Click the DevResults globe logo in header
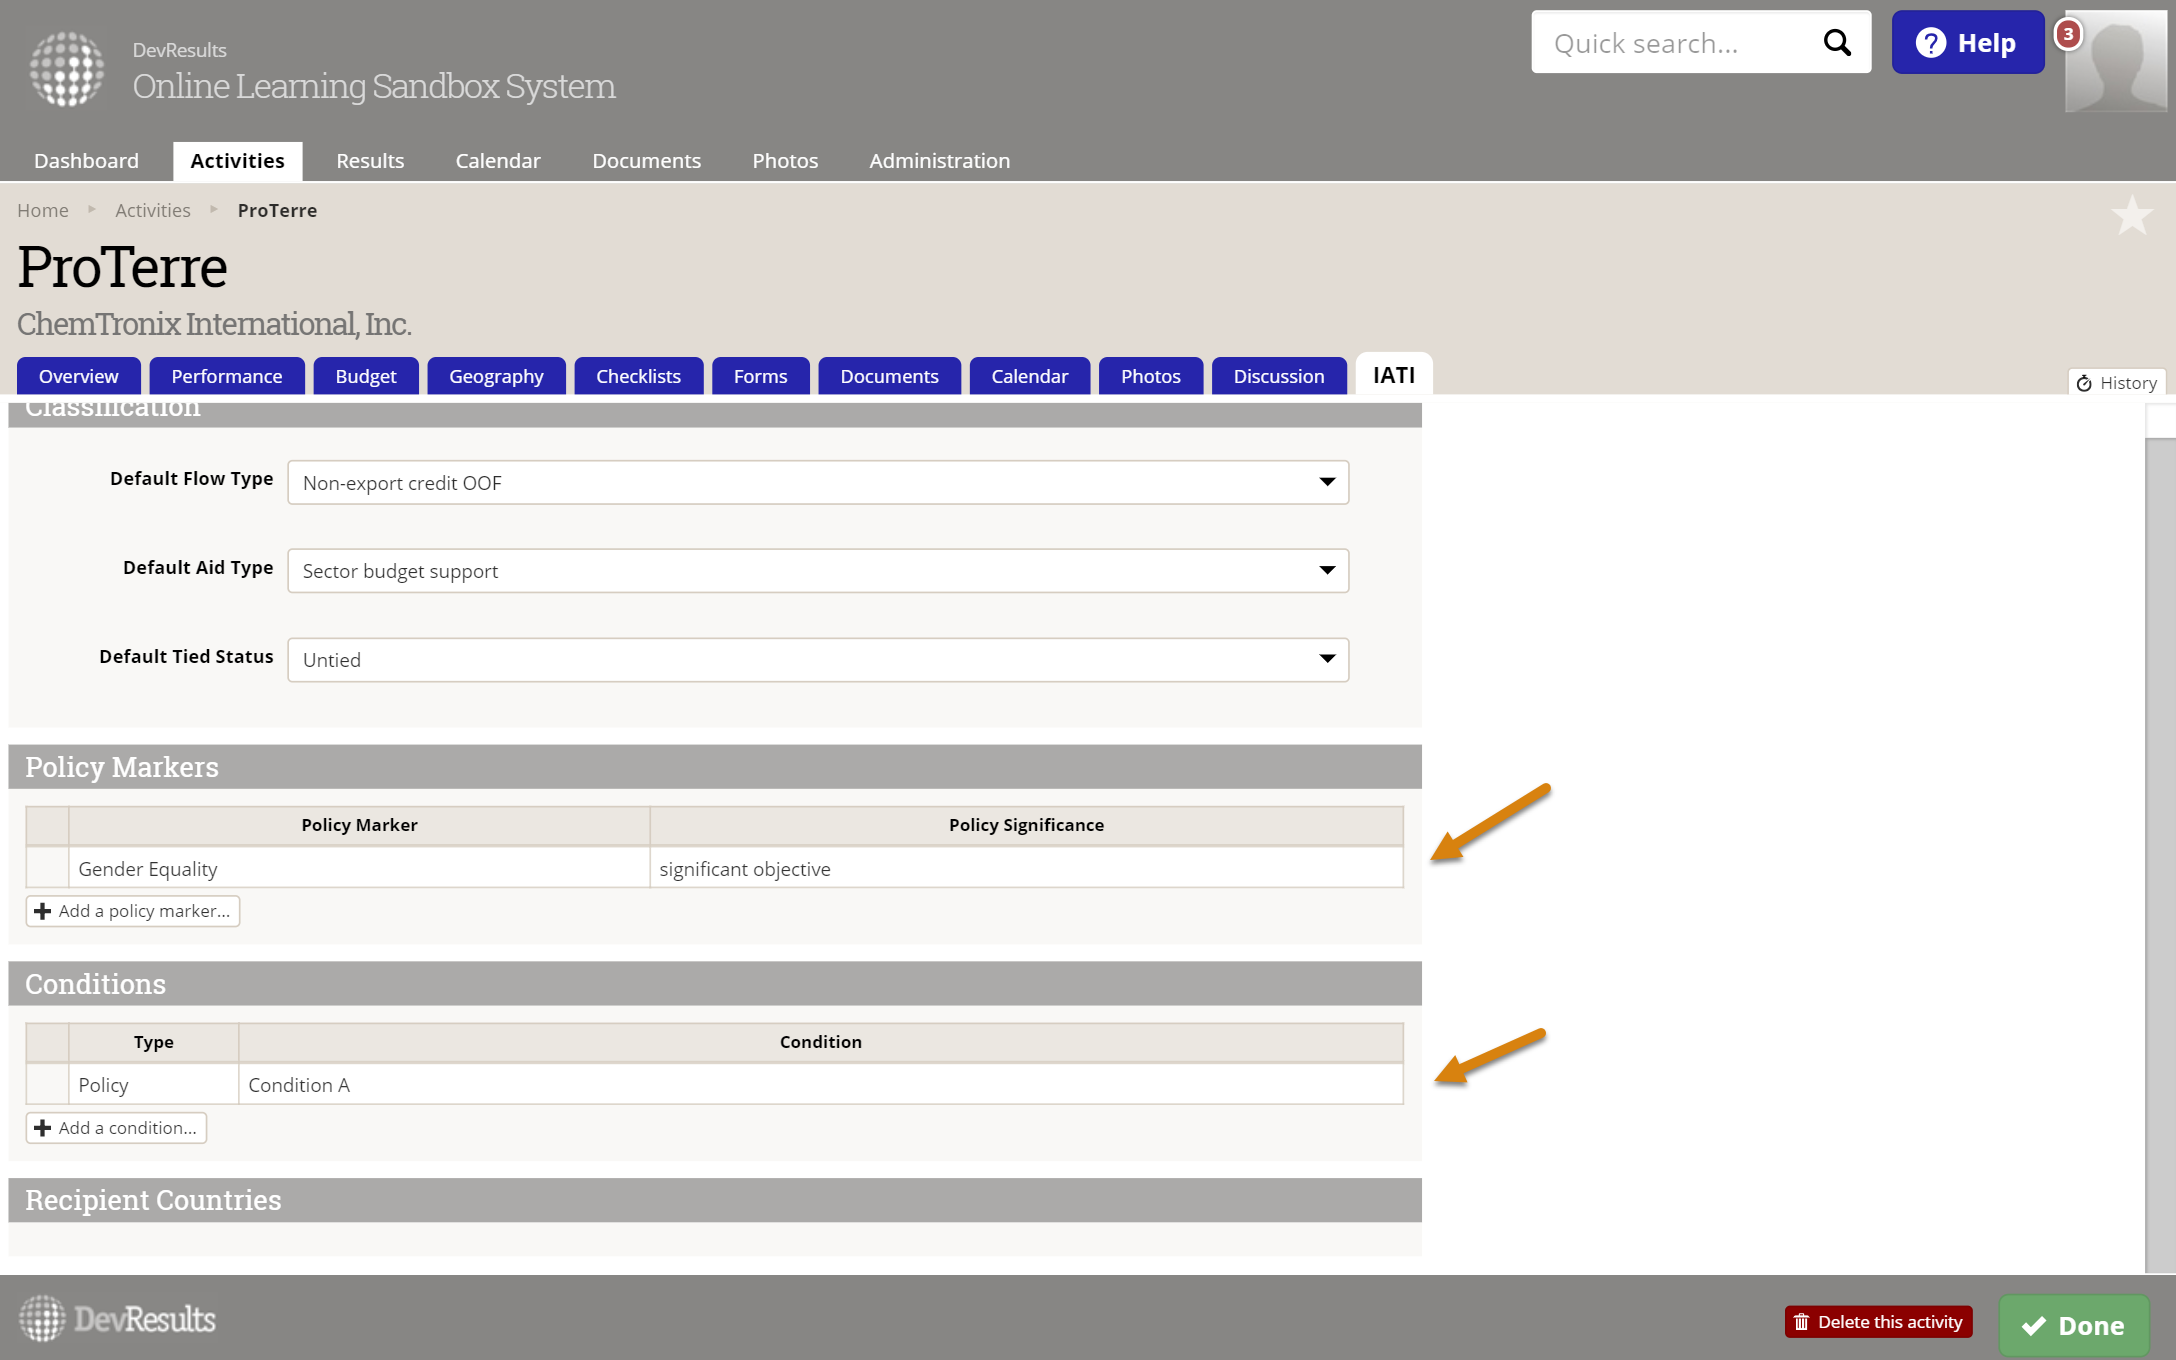The image size is (2176, 1360). pos(67,69)
